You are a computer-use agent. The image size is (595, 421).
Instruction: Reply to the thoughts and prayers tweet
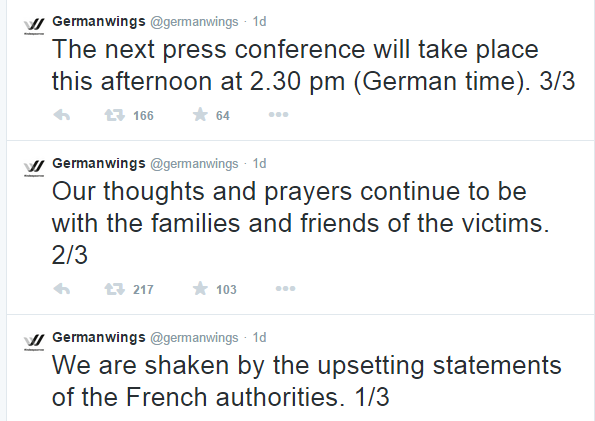(x=62, y=289)
